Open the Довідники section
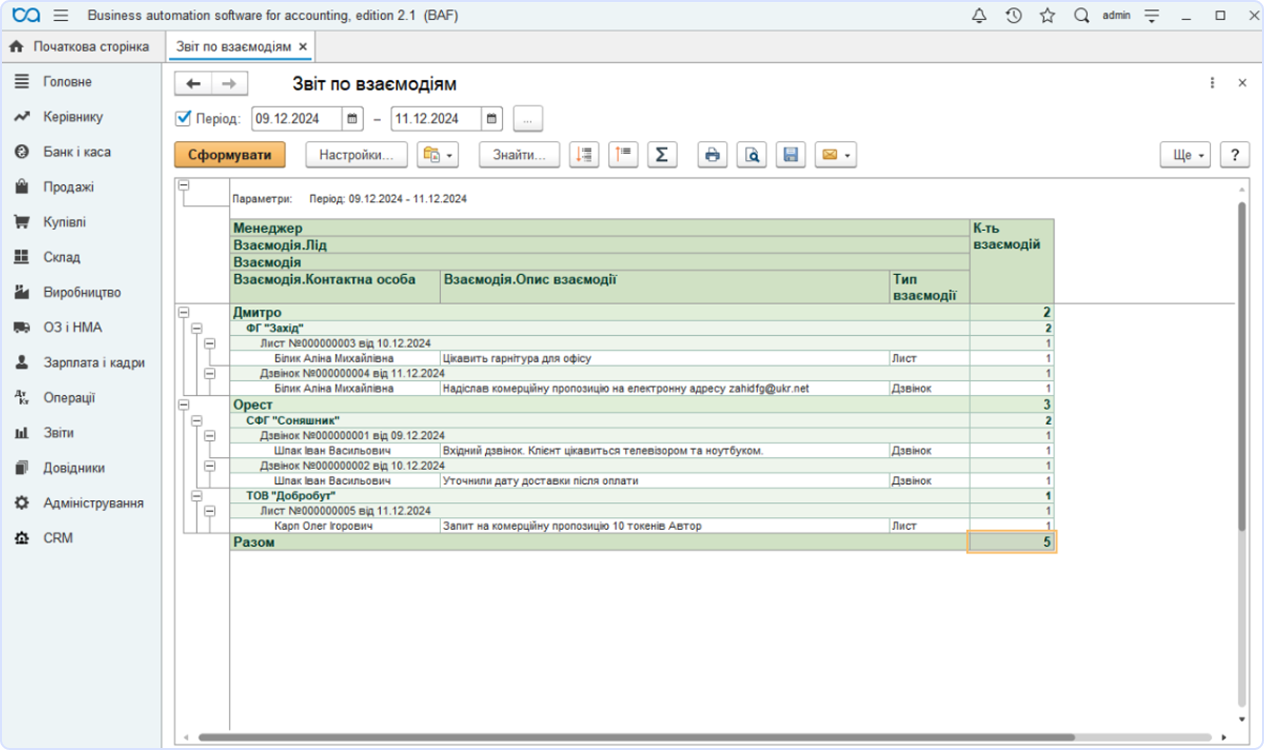This screenshot has width=1264, height=750. [x=74, y=468]
